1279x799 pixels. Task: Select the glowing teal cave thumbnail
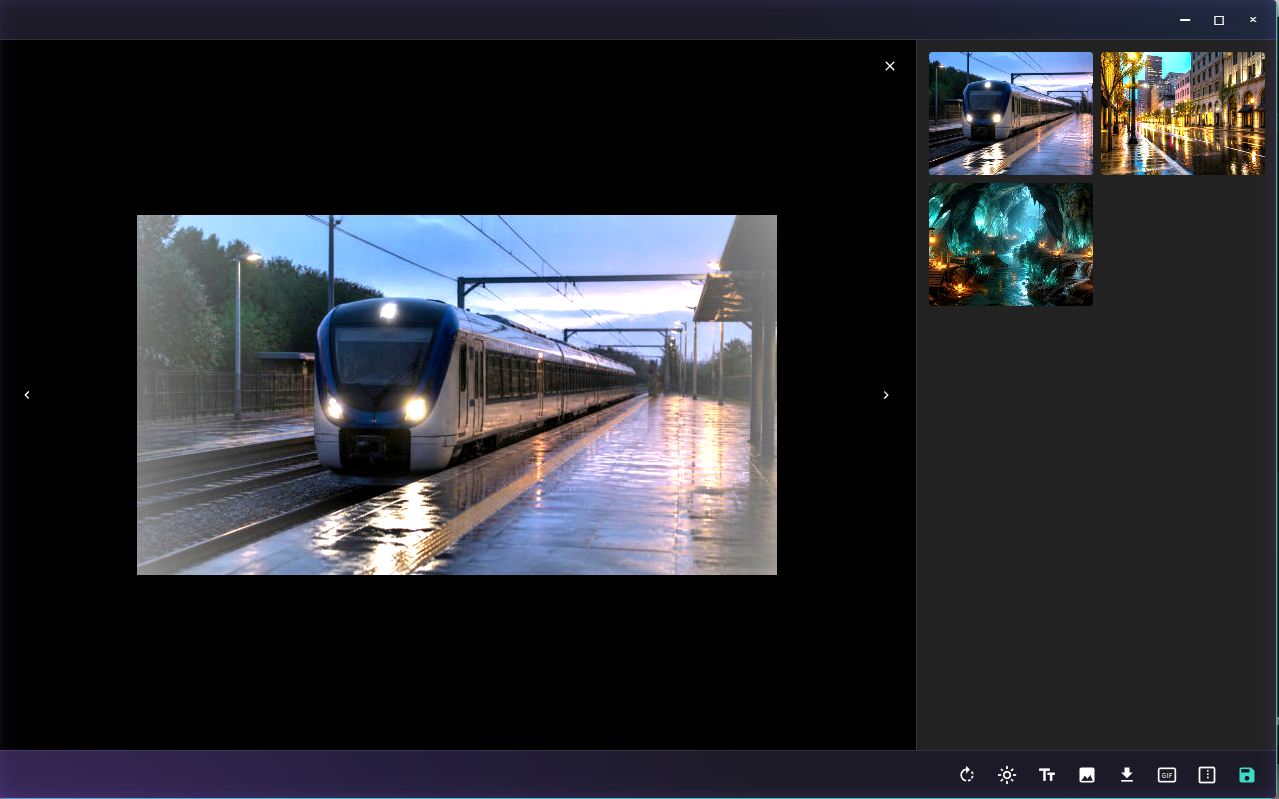point(1011,244)
